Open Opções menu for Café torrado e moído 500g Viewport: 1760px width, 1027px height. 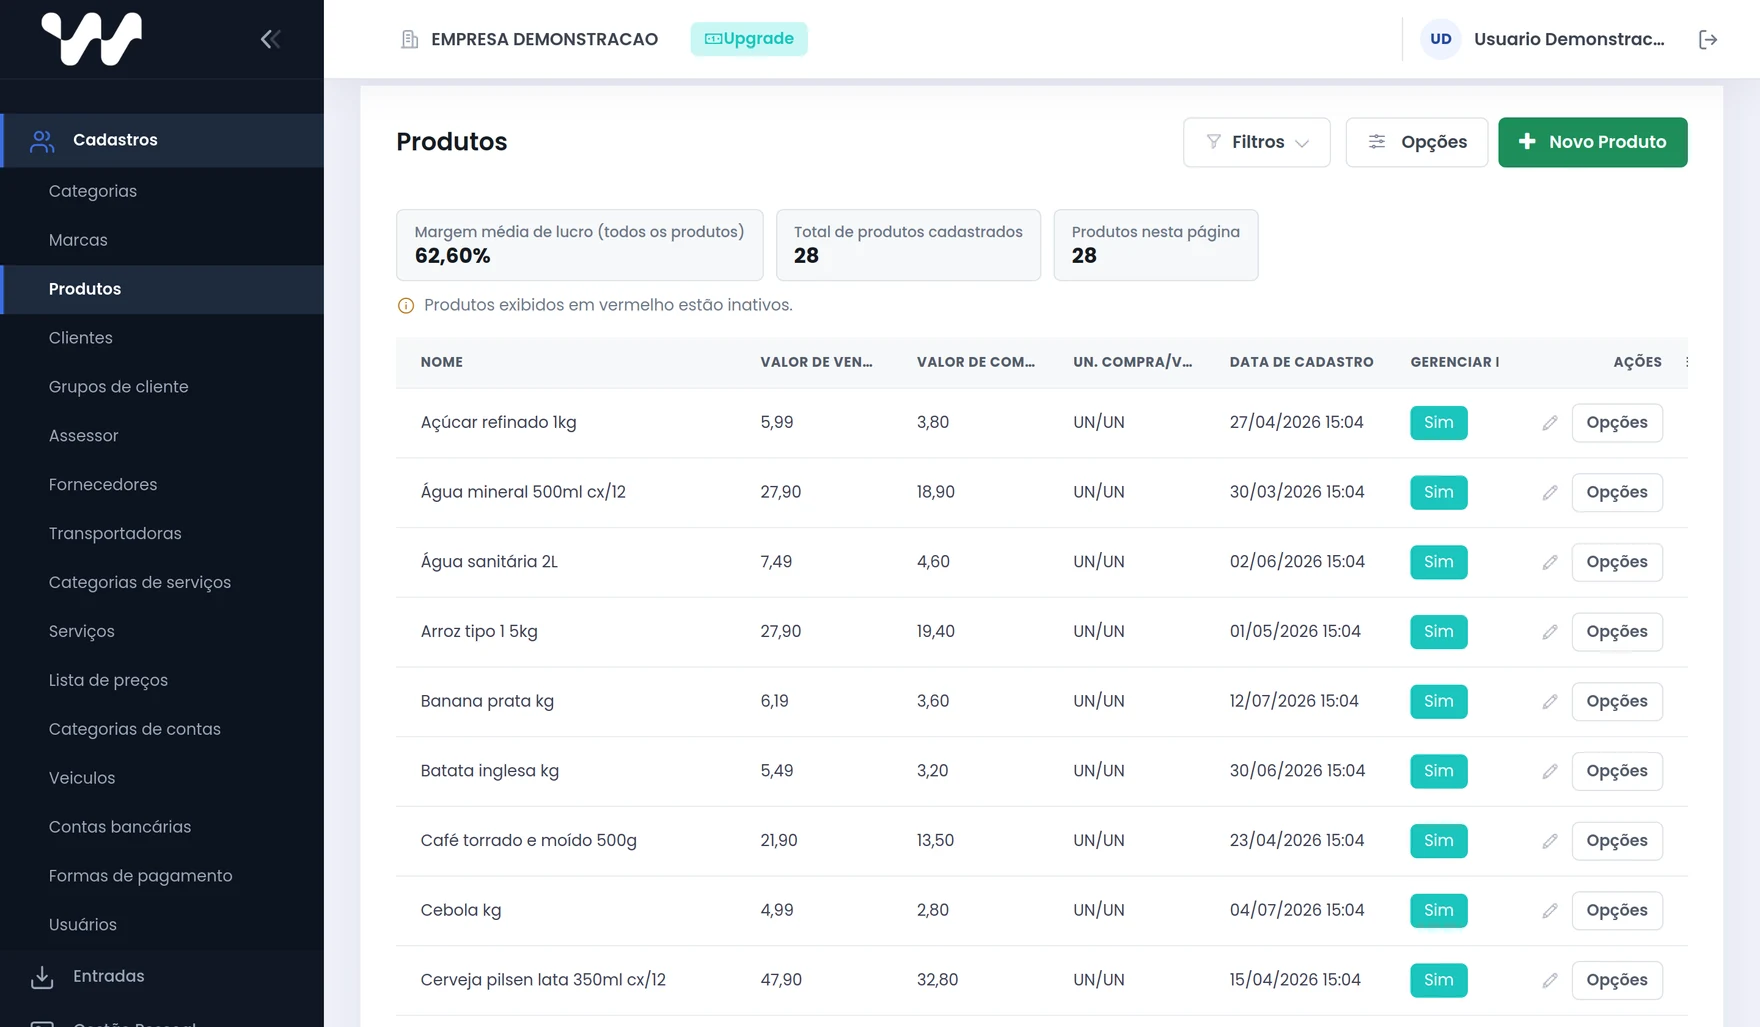tap(1617, 841)
